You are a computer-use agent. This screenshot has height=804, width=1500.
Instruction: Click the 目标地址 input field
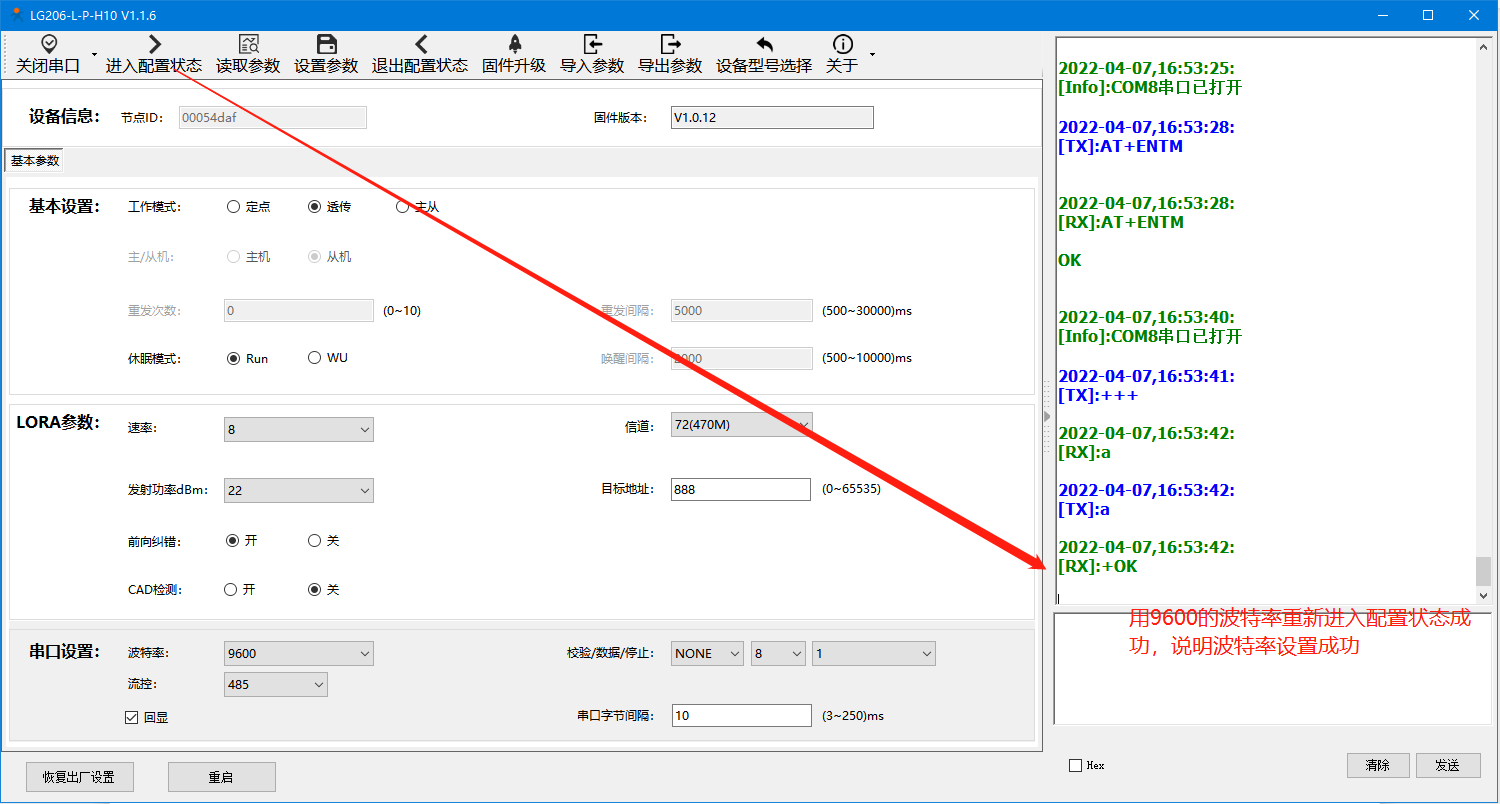tap(740, 490)
